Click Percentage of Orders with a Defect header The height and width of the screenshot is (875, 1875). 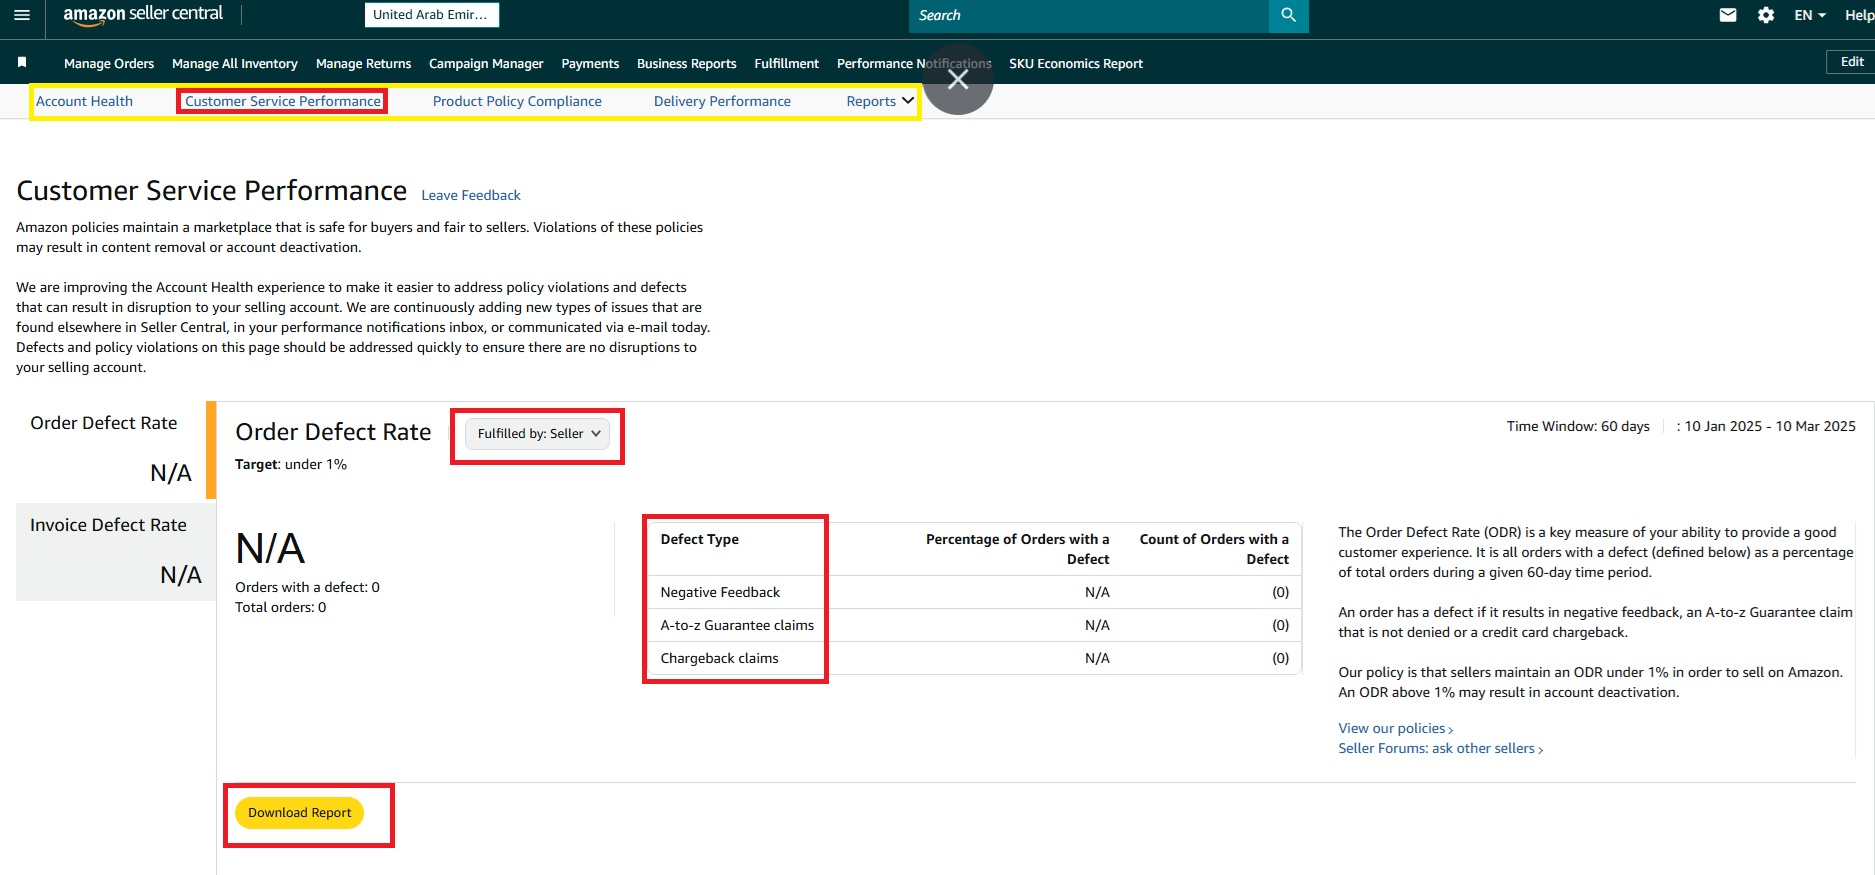click(x=1017, y=549)
